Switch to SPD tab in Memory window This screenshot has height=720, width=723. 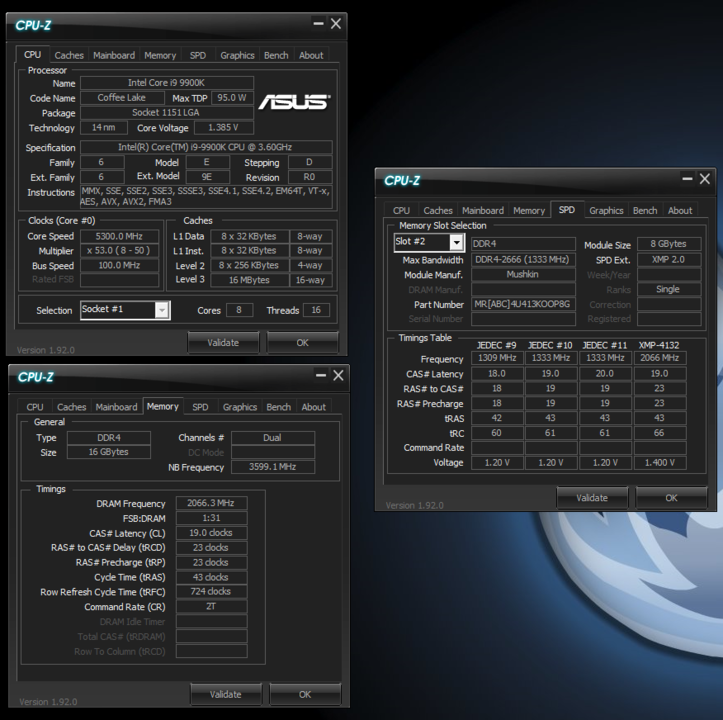pyautogui.click(x=200, y=407)
